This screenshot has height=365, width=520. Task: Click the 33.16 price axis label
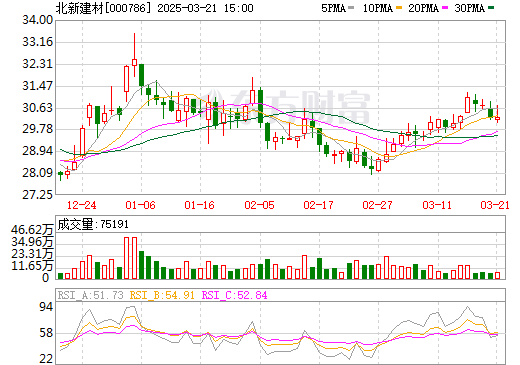(x=38, y=42)
